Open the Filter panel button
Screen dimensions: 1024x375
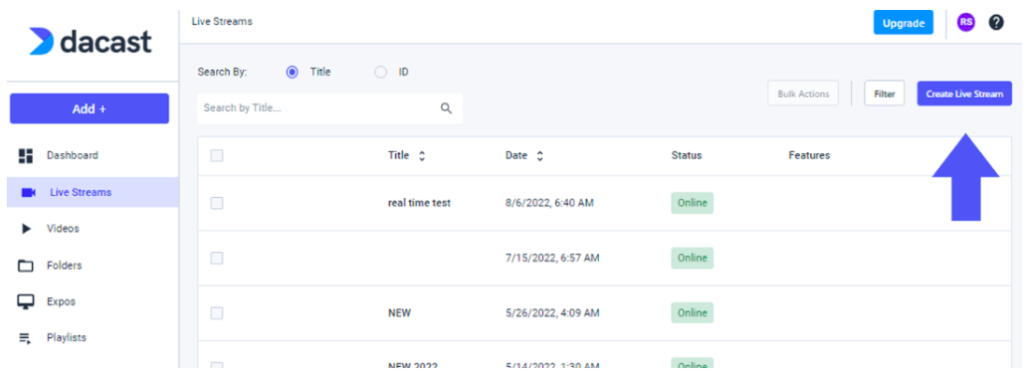tap(884, 94)
